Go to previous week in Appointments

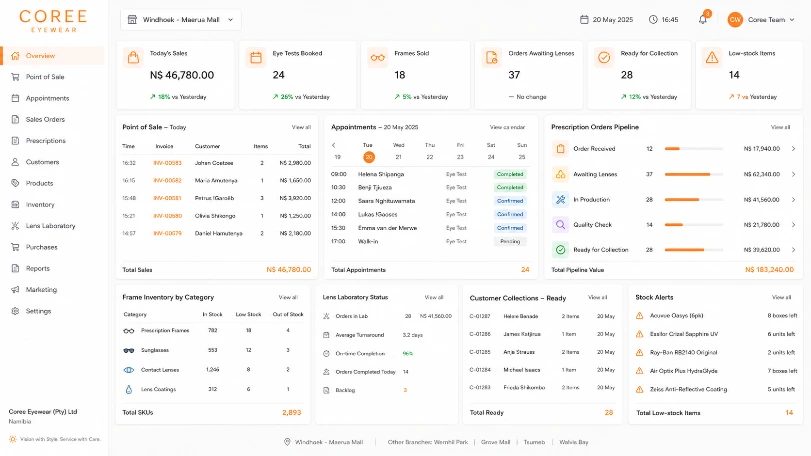point(334,145)
